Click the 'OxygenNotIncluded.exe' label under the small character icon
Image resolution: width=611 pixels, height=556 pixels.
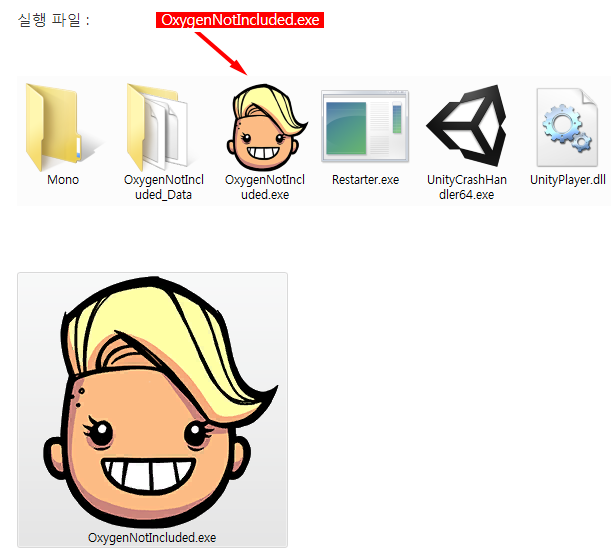(265, 187)
